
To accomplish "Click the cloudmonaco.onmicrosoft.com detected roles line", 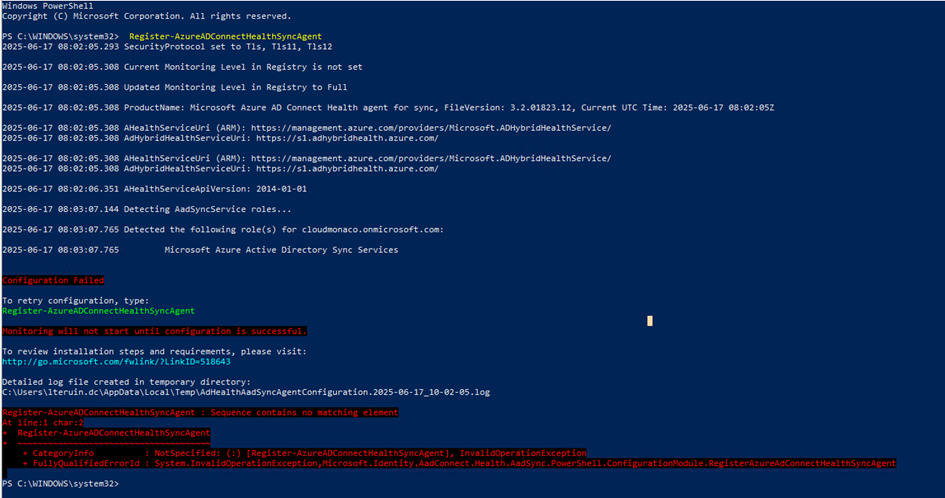I will tap(222, 230).
